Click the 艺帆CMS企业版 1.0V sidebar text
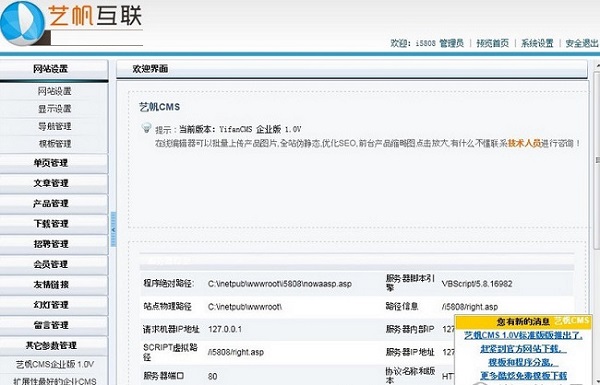600x385 pixels. coord(55,364)
